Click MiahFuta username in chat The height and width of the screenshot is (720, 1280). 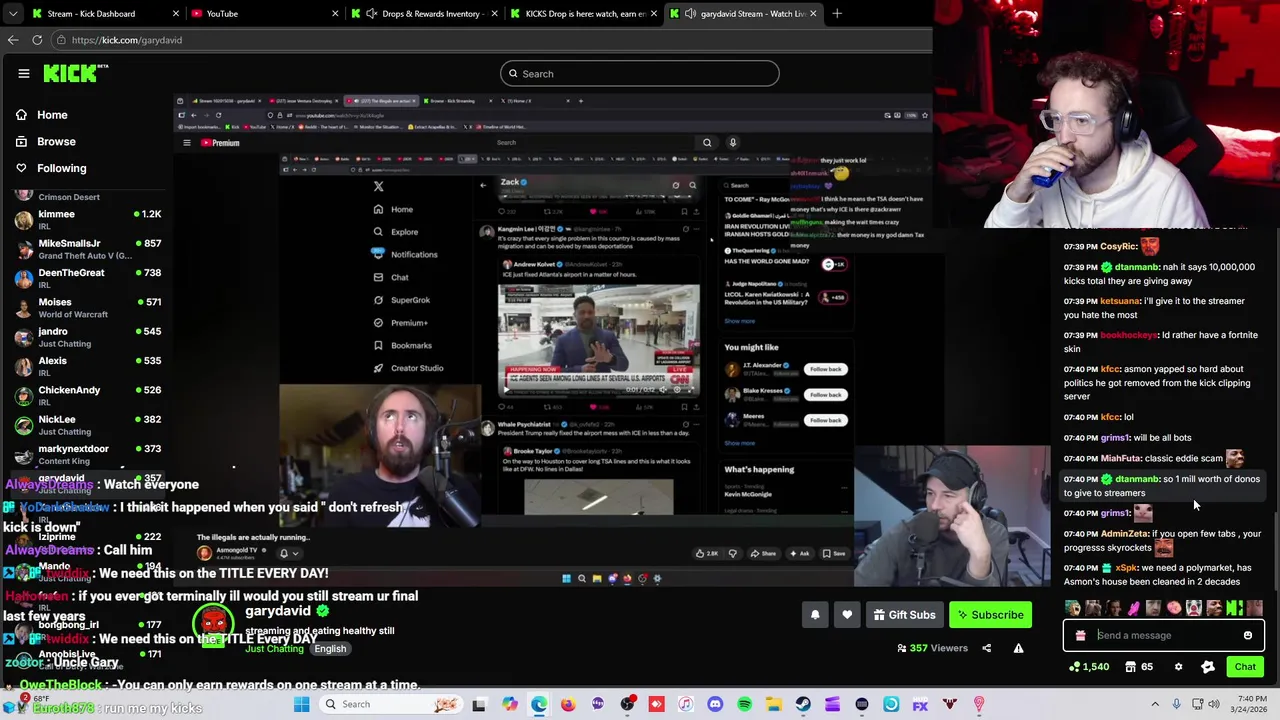(1121, 458)
